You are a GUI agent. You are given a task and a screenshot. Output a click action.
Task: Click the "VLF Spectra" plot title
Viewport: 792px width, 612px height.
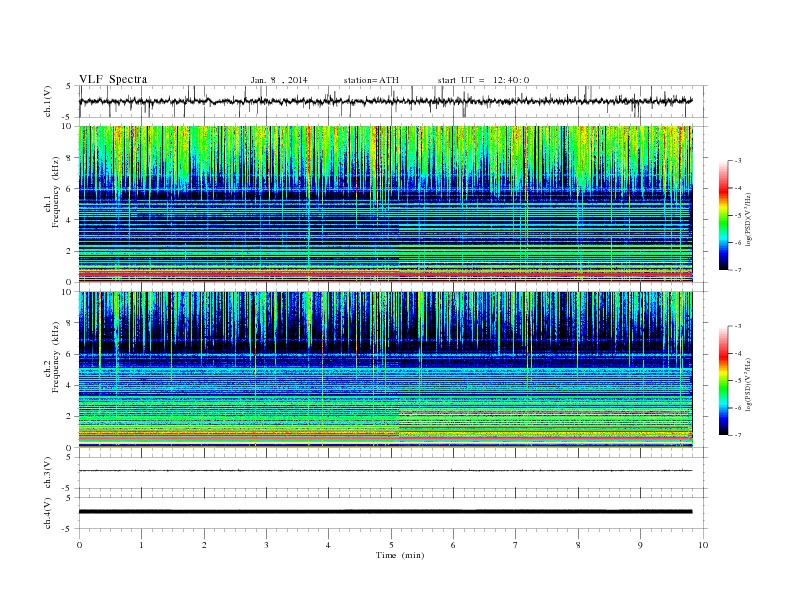113,79
